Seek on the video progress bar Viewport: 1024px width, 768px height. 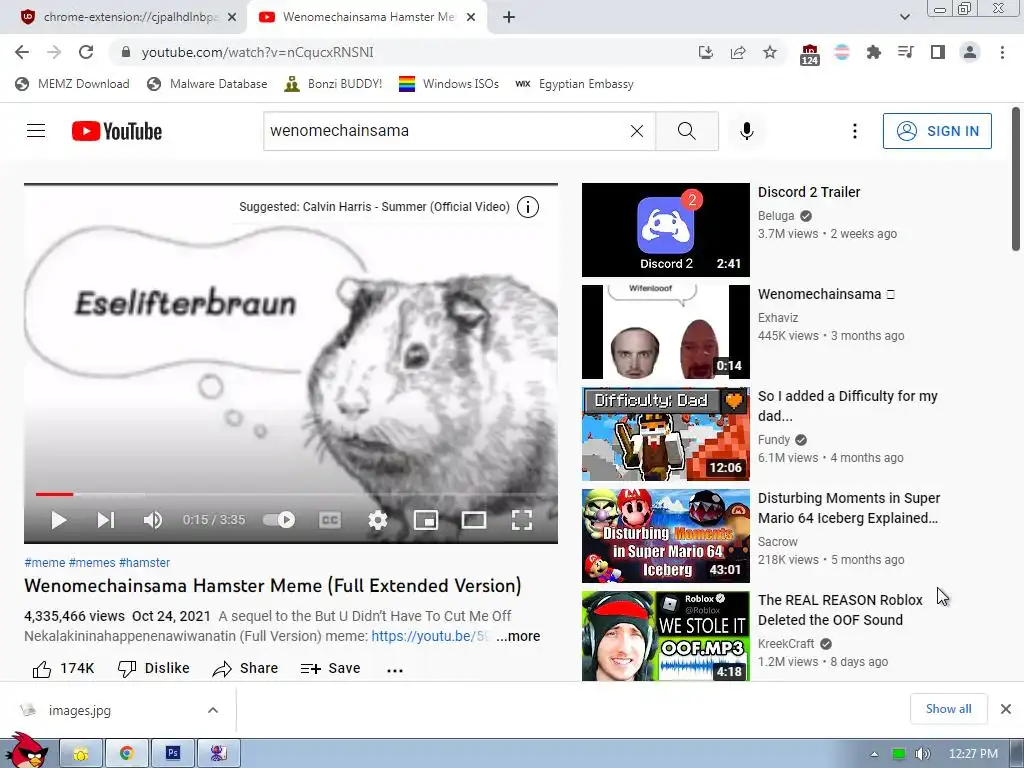(291, 494)
